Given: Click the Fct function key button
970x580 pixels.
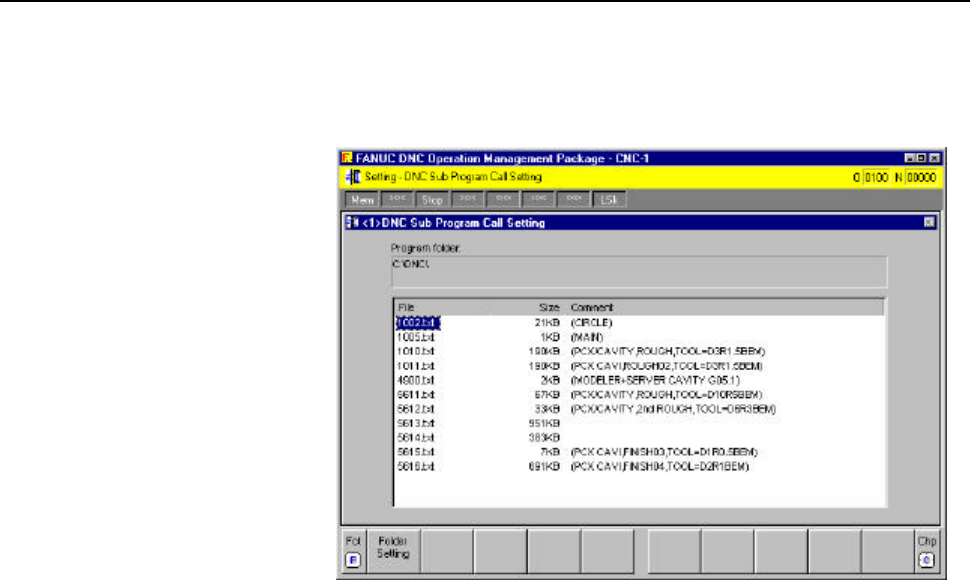Looking at the screenshot, I should (353, 550).
